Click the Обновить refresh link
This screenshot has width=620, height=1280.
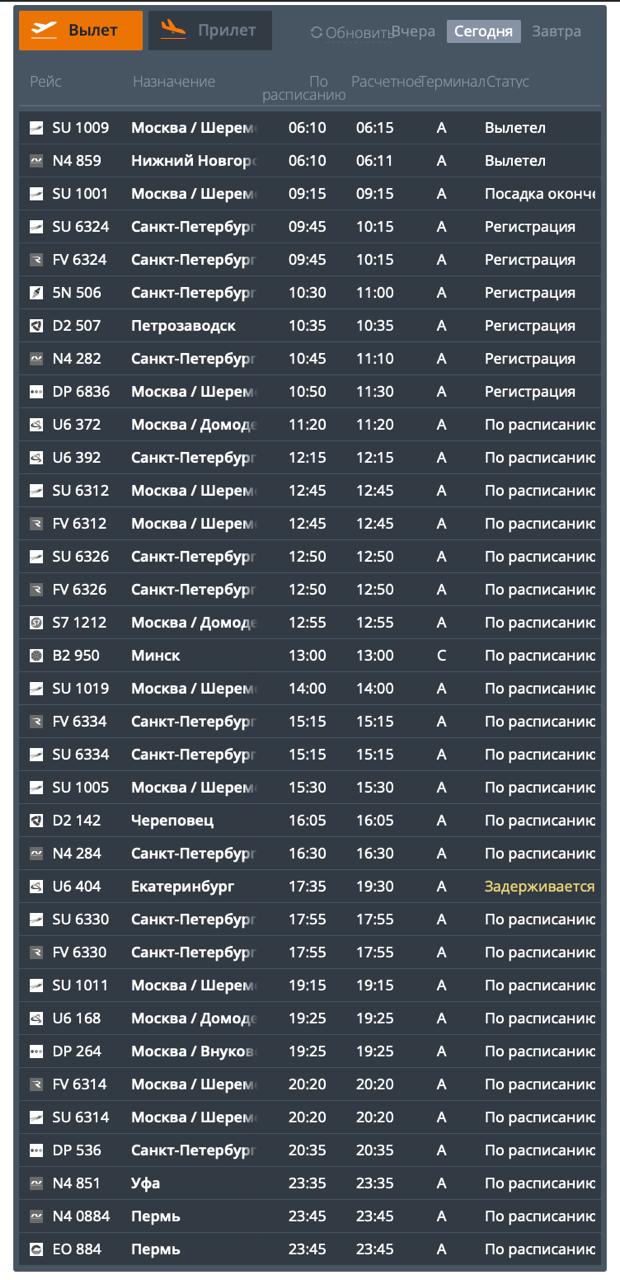pyautogui.click(x=358, y=33)
